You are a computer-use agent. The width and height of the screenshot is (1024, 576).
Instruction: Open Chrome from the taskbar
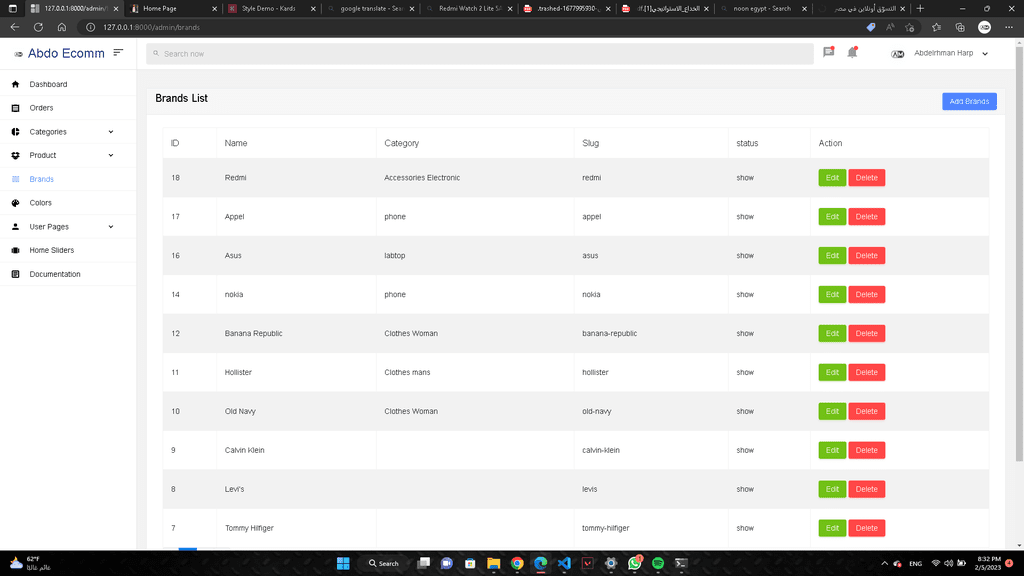[517, 563]
